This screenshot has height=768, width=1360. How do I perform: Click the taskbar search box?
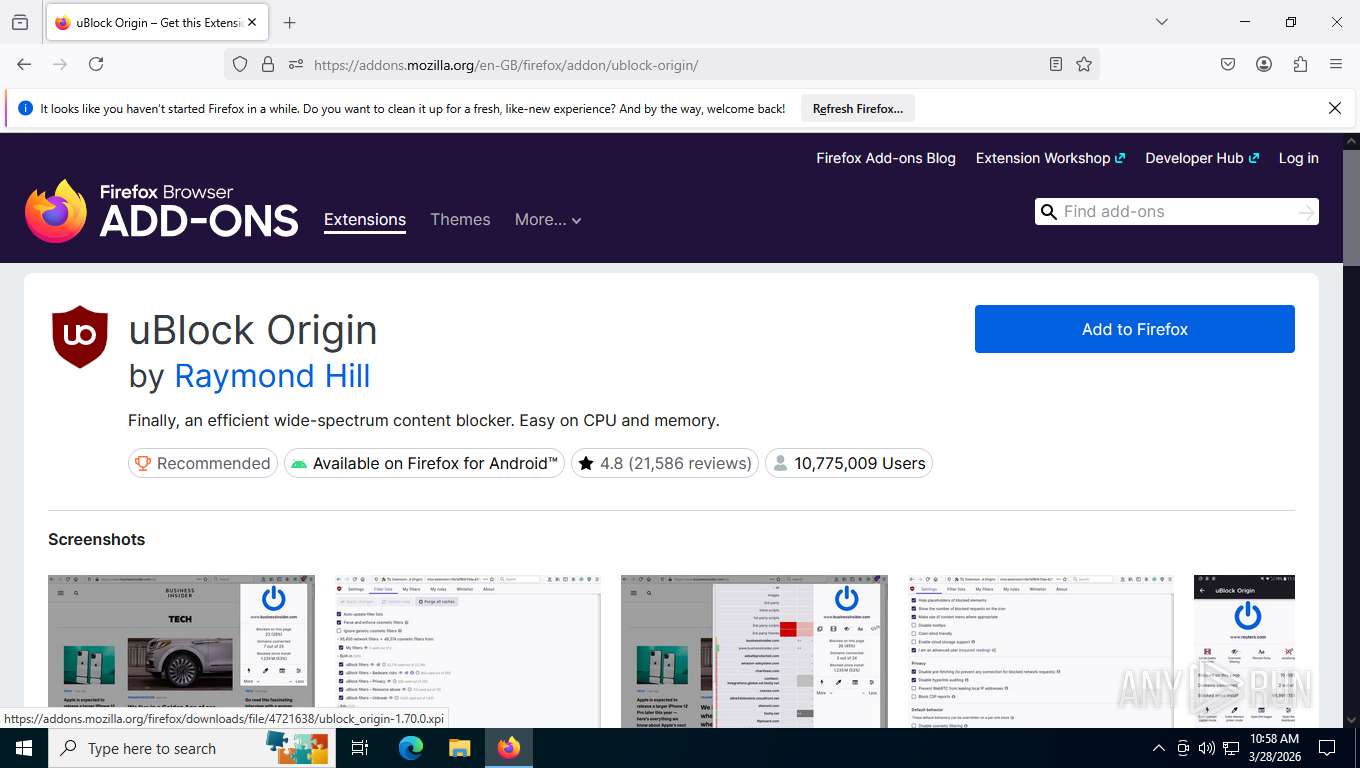pos(191,748)
